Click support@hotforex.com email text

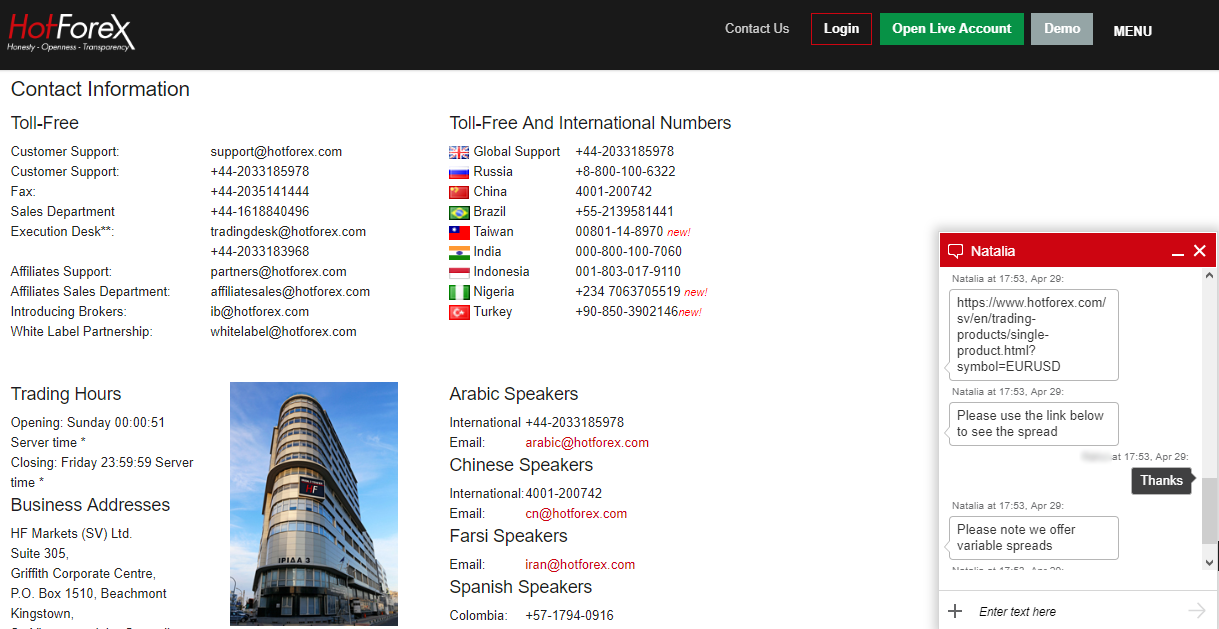pos(276,152)
